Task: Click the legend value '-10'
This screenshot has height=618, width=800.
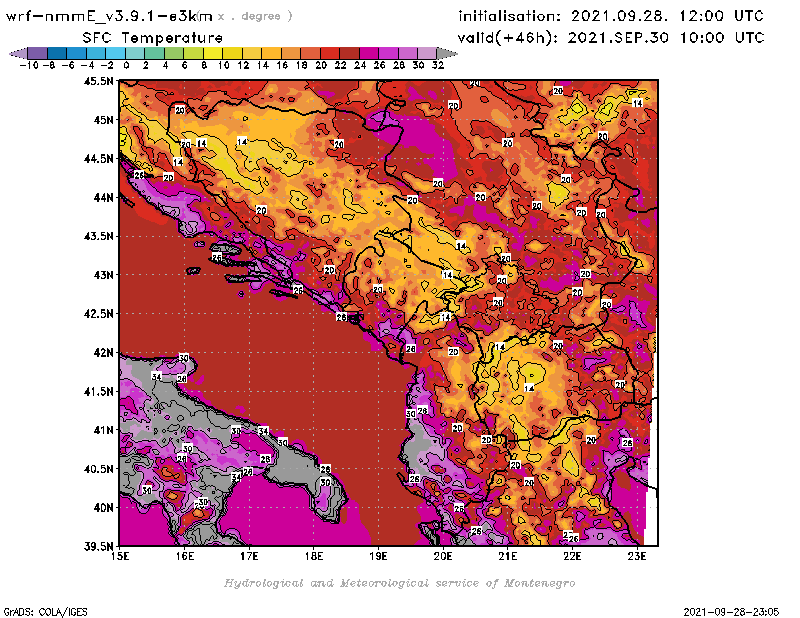Action: 28,65
